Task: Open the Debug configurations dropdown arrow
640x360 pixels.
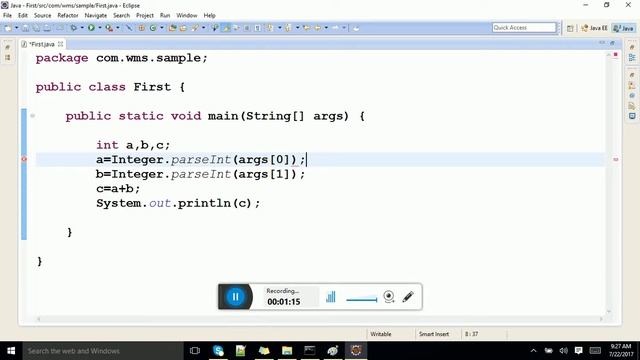Action: pos(82,28)
